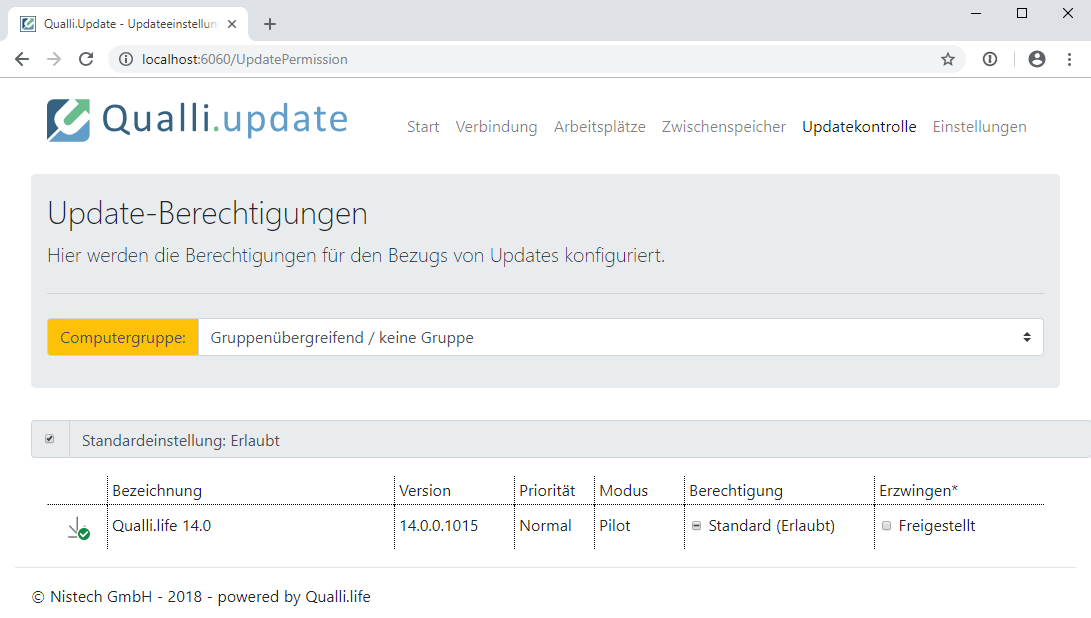View site information icon in the address bar
Viewport: 1091px width, 618px height.
(x=126, y=59)
